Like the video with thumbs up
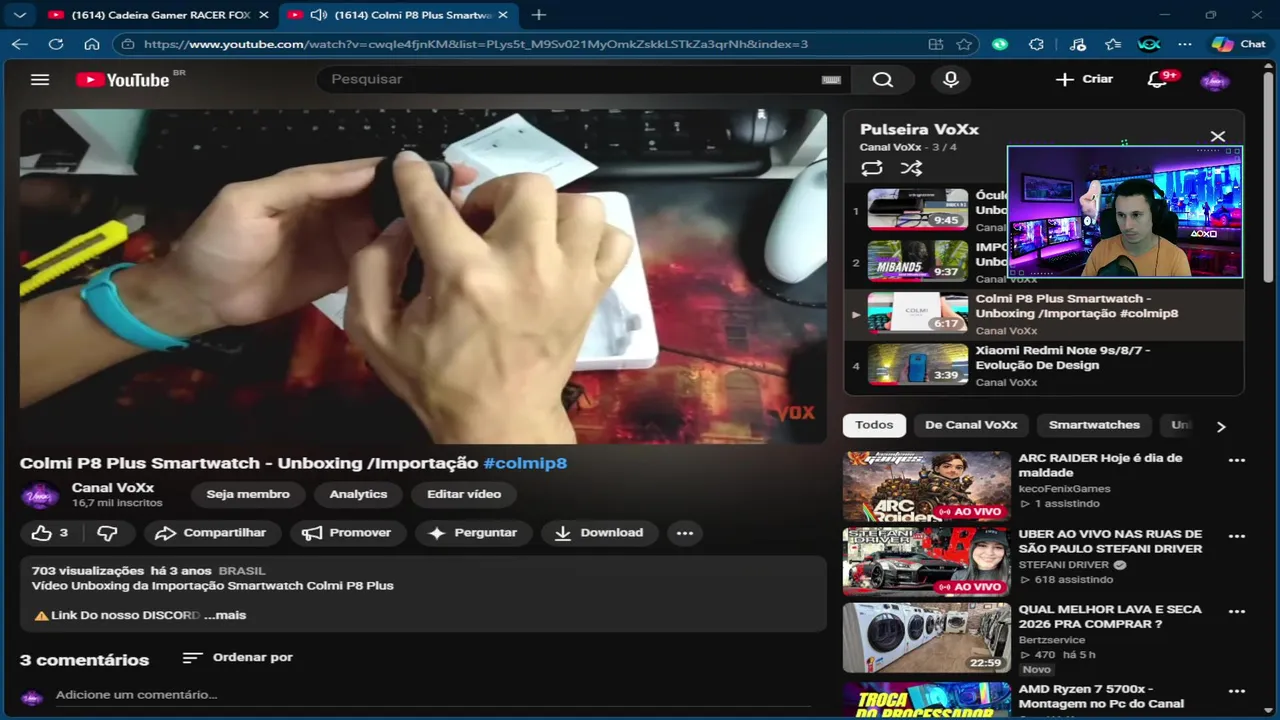Image resolution: width=1280 pixels, height=720 pixels. click(x=50, y=533)
